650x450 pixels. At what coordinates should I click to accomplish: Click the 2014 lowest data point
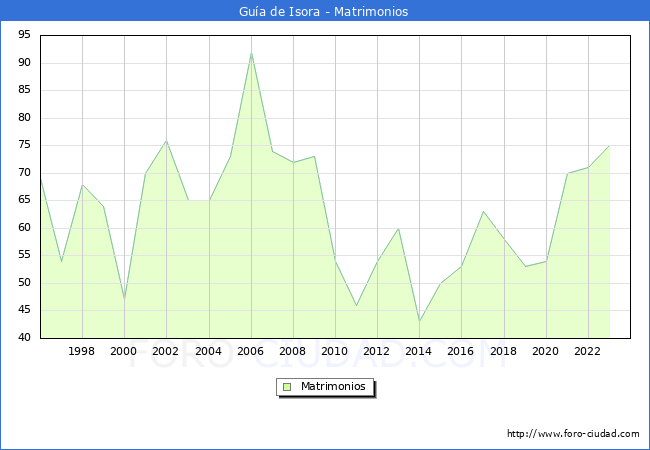tap(420, 321)
